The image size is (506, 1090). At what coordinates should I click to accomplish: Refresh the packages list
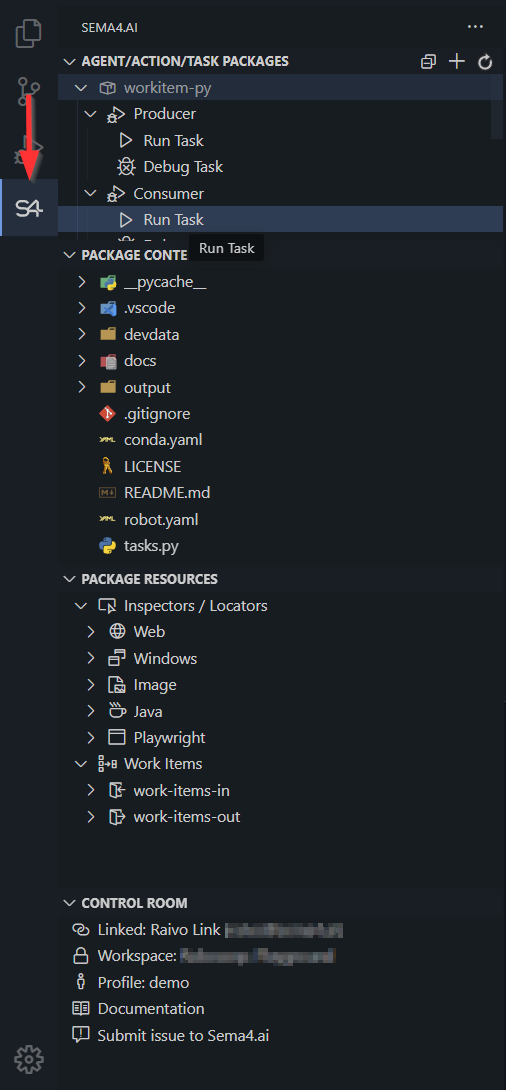pos(485,62)
